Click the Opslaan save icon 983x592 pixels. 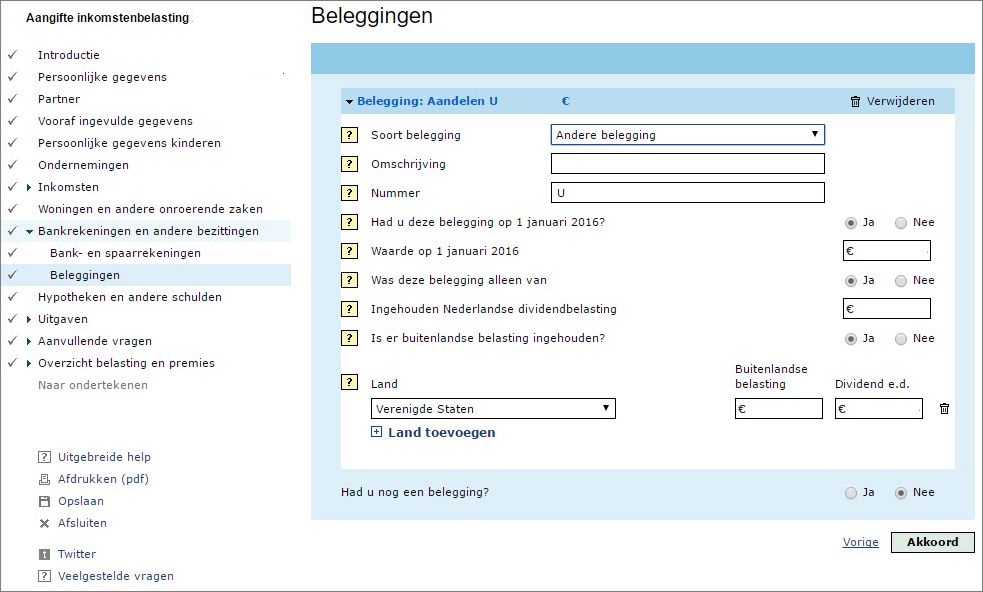point(44,501)
